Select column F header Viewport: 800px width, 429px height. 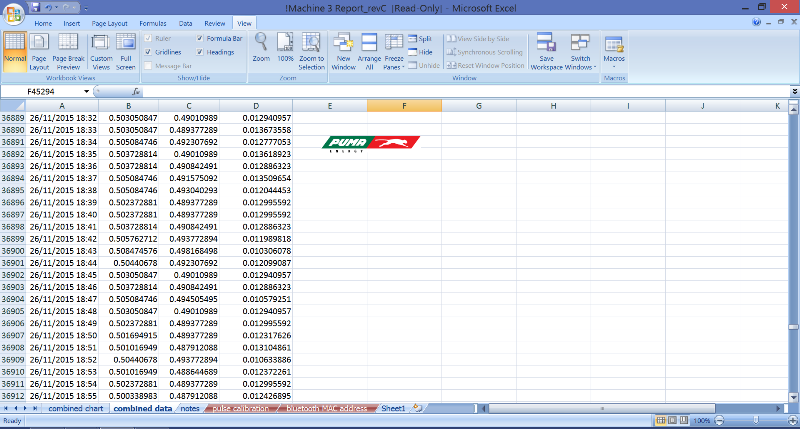click(404, 106)
